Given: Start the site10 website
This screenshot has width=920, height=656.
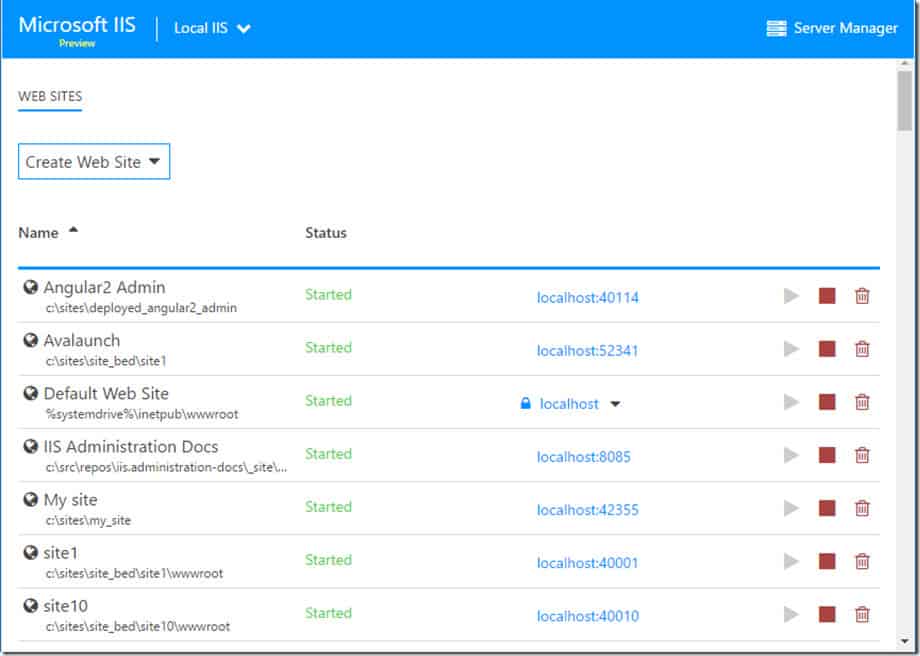Looking at the screenshot, I should (x=792, y=614).
